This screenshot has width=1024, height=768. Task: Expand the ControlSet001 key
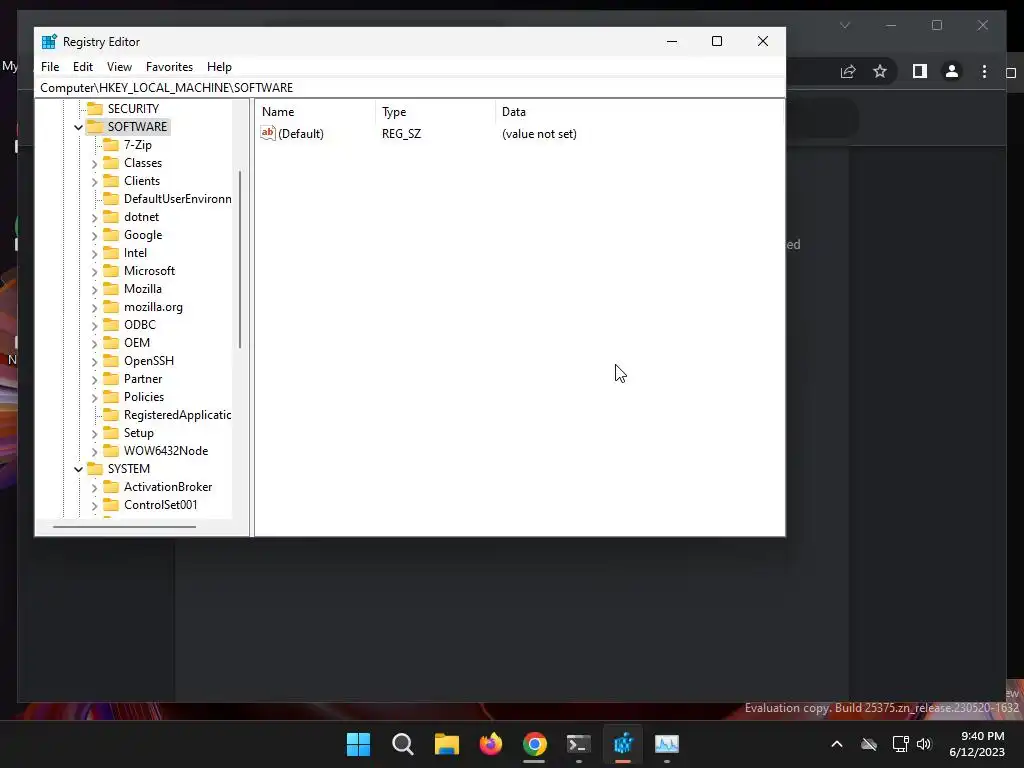pos(95,505)
